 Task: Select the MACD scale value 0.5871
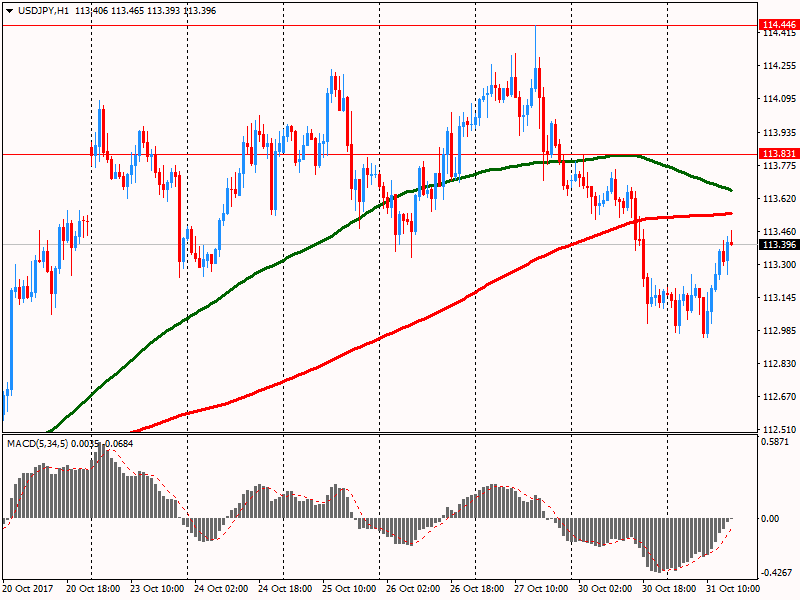coord(774,442)
